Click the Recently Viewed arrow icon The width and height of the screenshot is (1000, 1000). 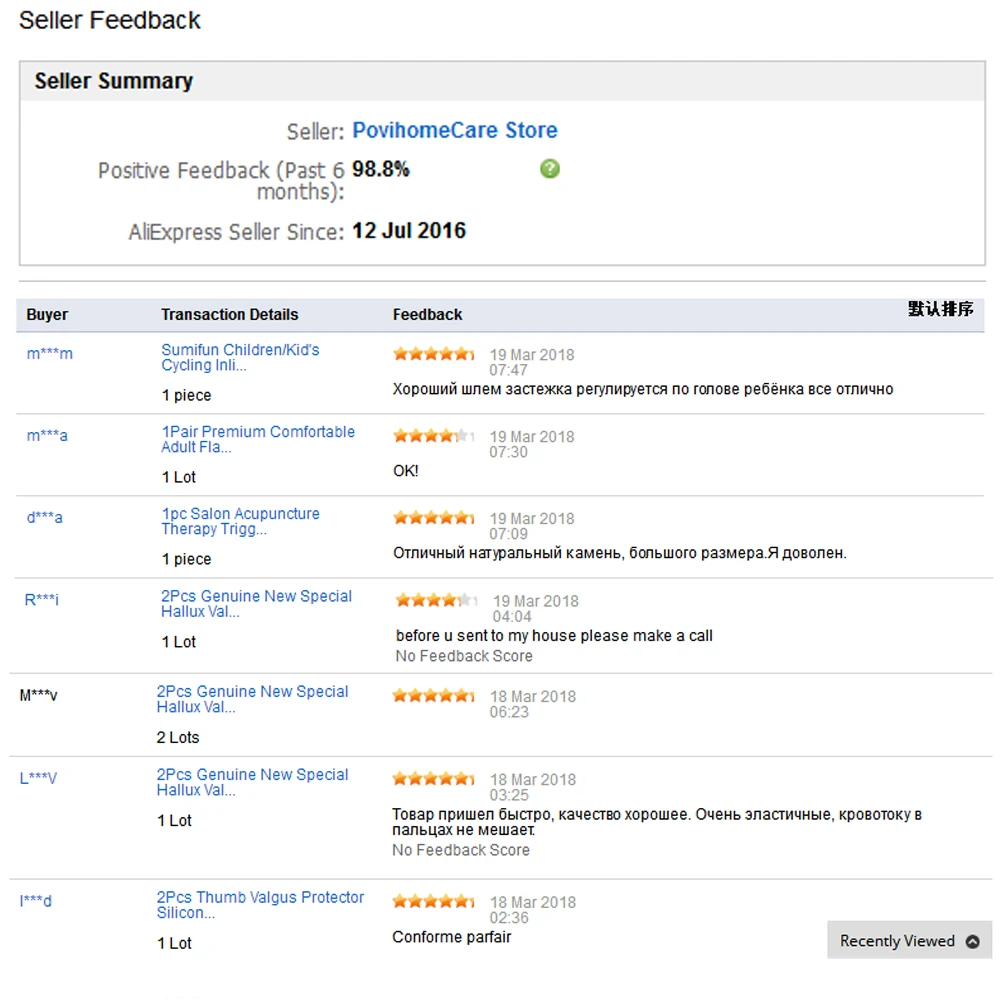(x=973, y=941)
